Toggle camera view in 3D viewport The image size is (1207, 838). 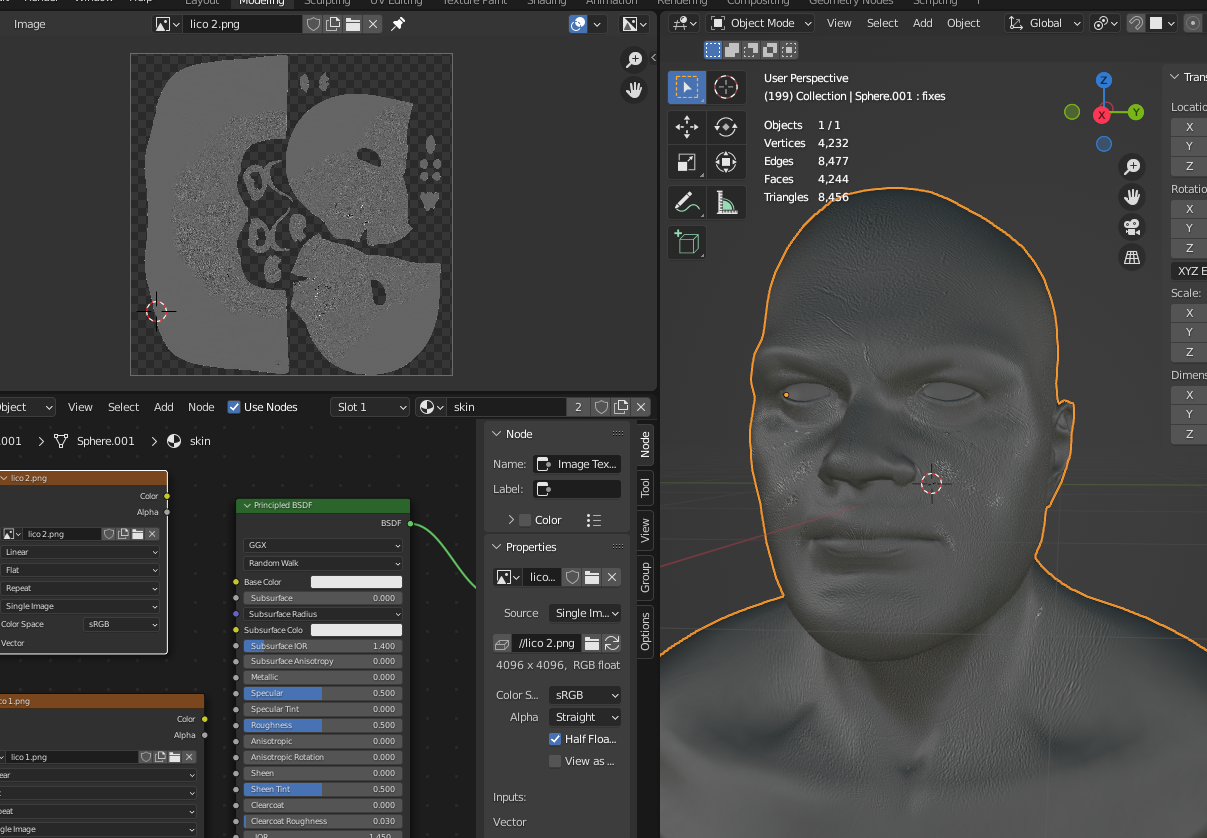point(1132,227)
